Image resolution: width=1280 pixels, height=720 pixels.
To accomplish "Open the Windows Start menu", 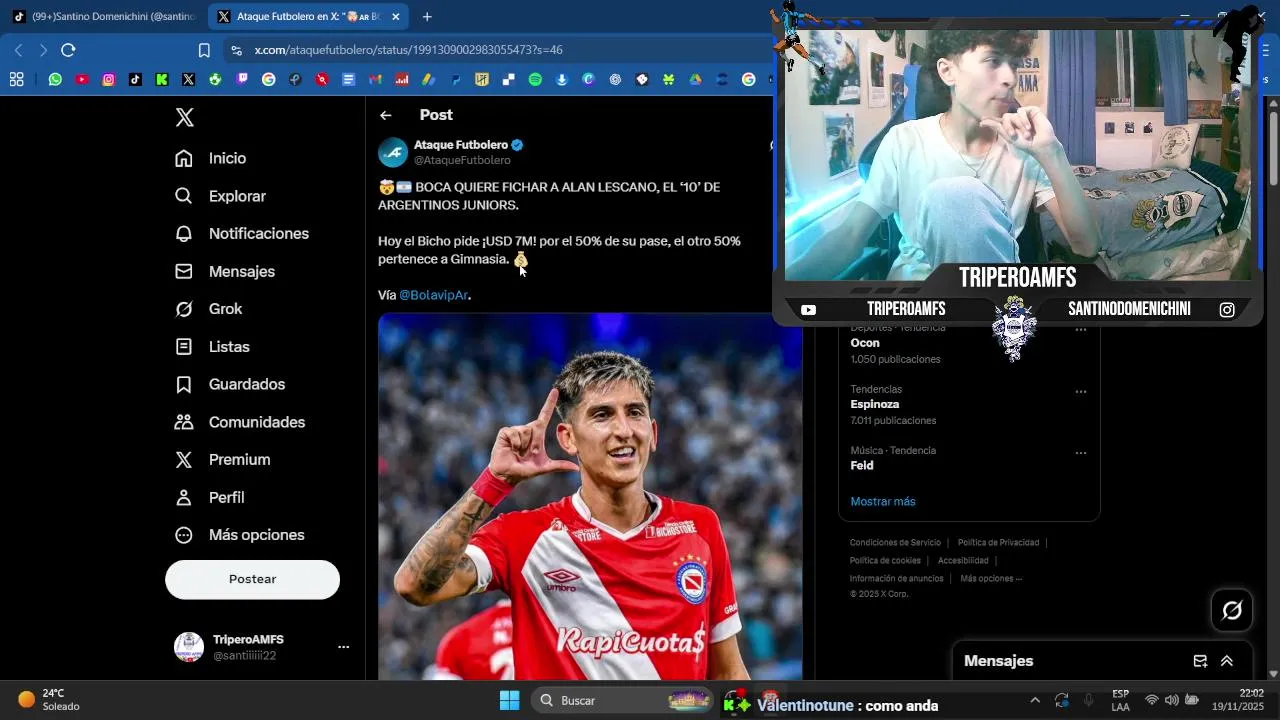I will (x=509, y=700).
